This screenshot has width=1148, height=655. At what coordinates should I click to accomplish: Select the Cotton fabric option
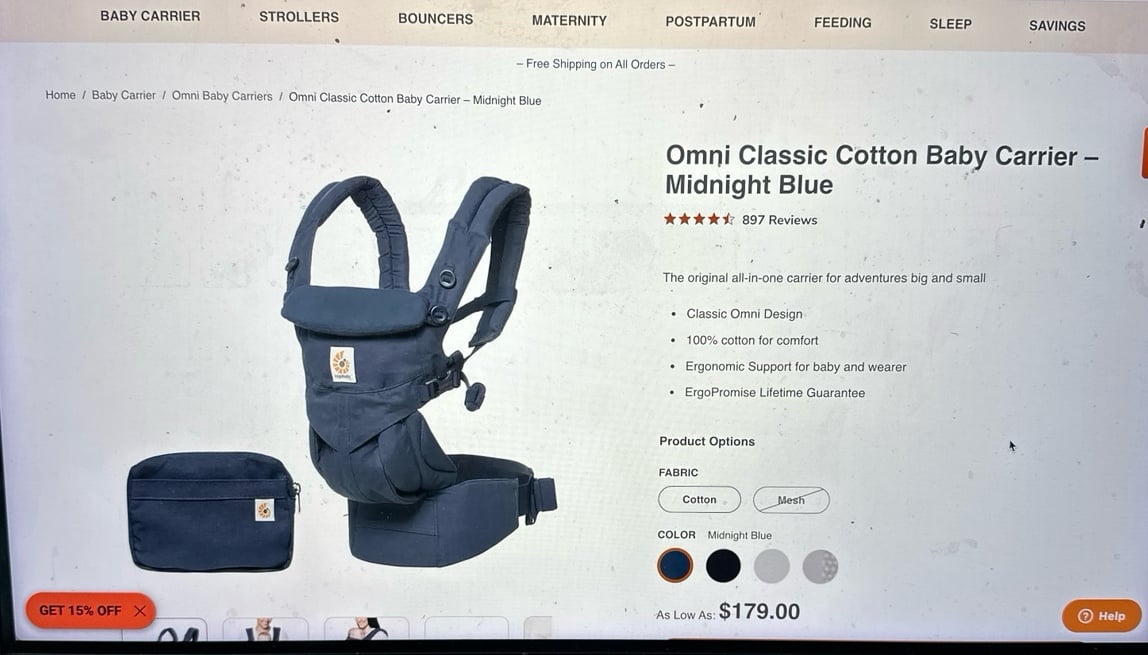point(699,500)
